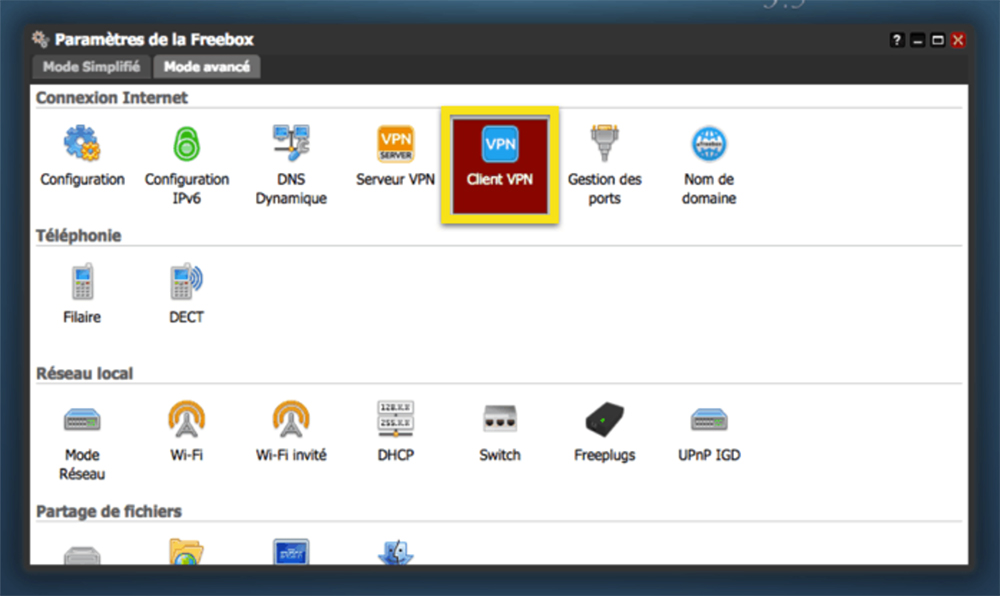Open the Switch settings icon
1000x596 pixels.
pos(500,419)
